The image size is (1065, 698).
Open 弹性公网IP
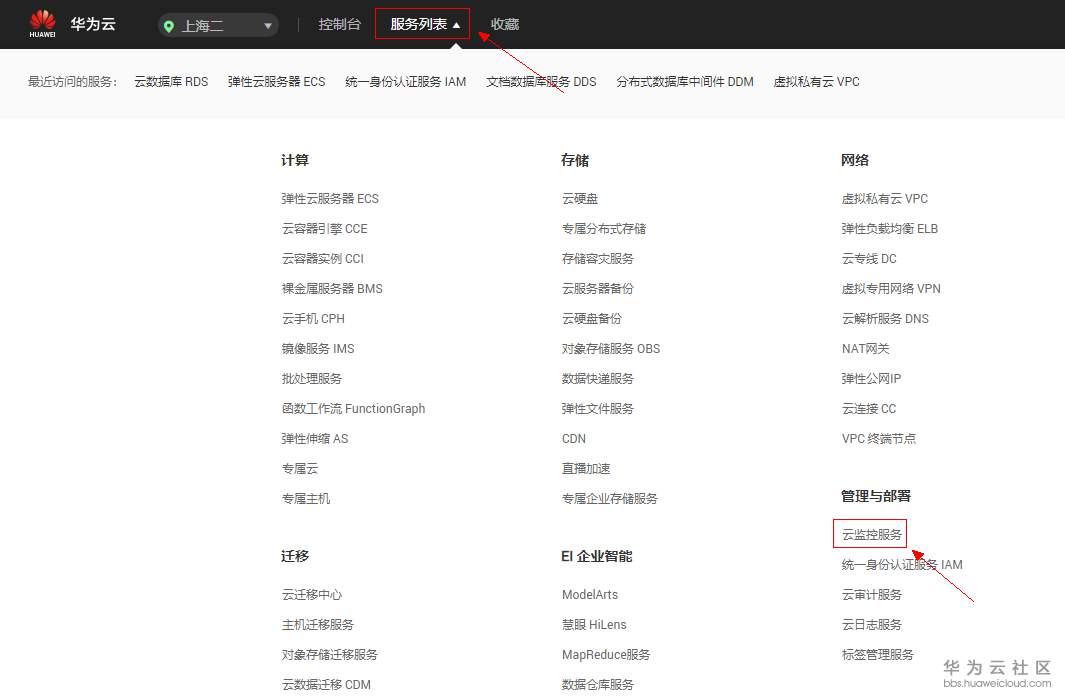pyautogui.click(x=871, y=378)
